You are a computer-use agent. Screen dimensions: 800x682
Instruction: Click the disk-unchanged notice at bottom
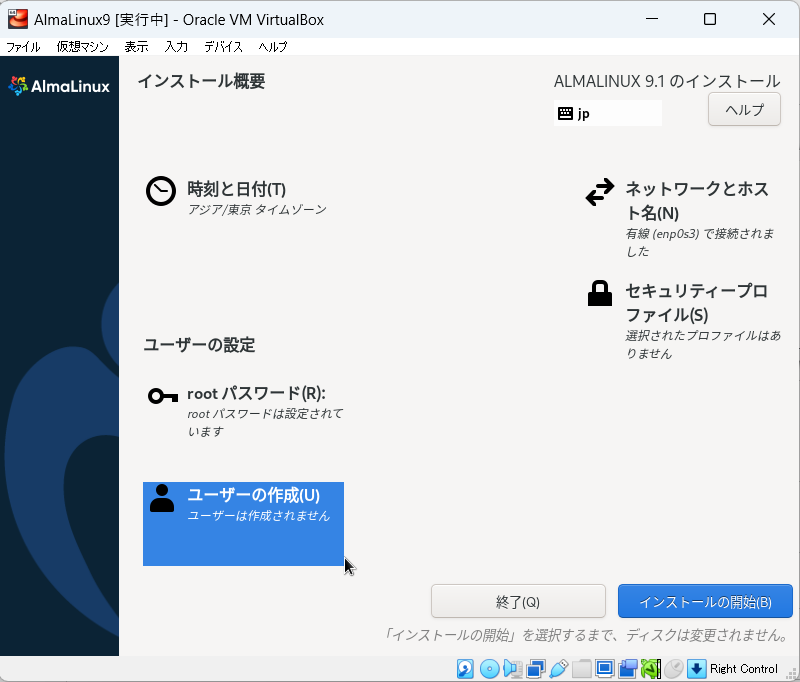[586, 635]
